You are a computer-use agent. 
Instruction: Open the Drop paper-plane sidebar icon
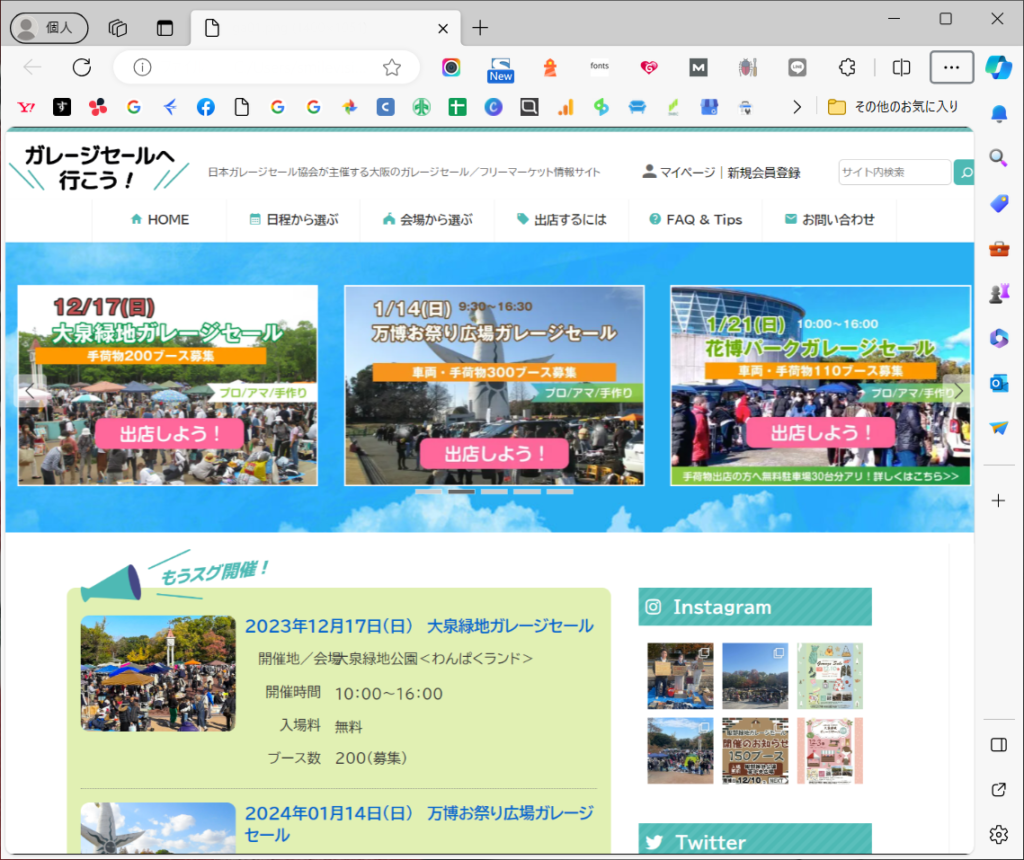coord(999,428)
